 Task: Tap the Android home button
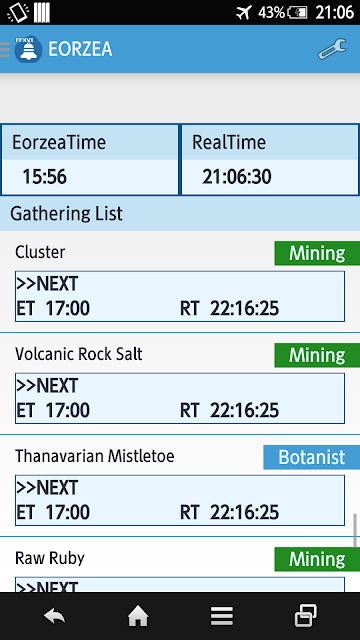138,616
